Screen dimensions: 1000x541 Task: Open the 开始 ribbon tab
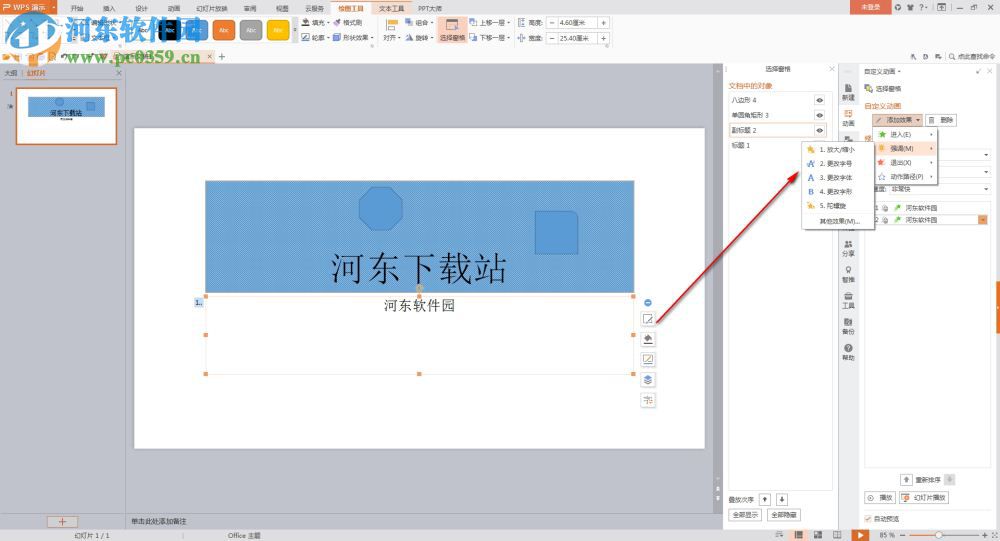77,8
